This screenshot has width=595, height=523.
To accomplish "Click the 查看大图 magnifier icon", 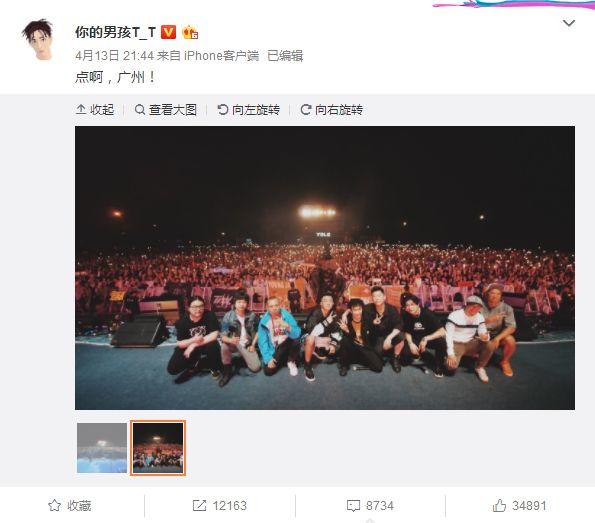I will [140, 110].
